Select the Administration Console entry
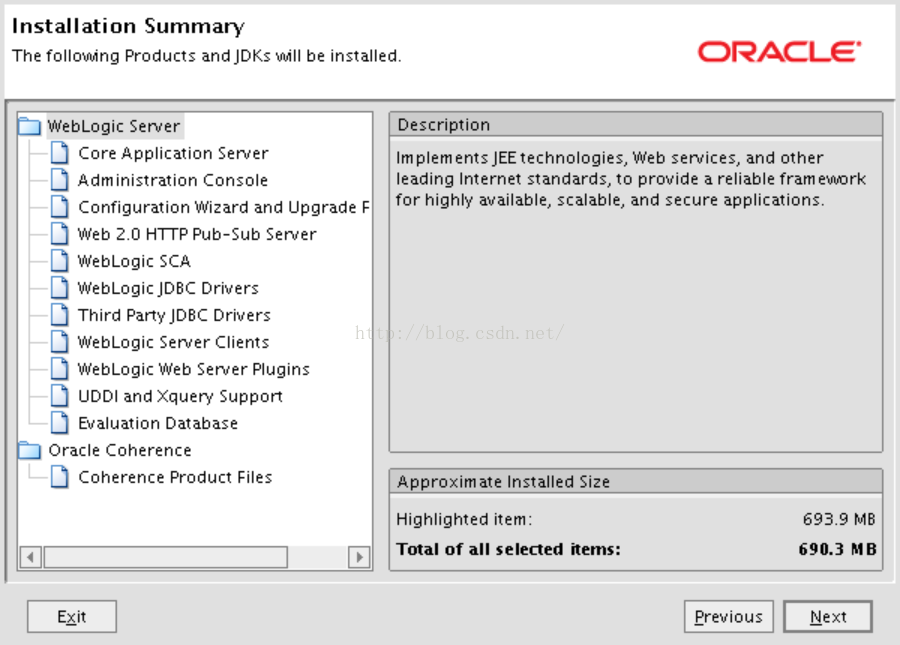The image size is (900, 645). [173, 180]
